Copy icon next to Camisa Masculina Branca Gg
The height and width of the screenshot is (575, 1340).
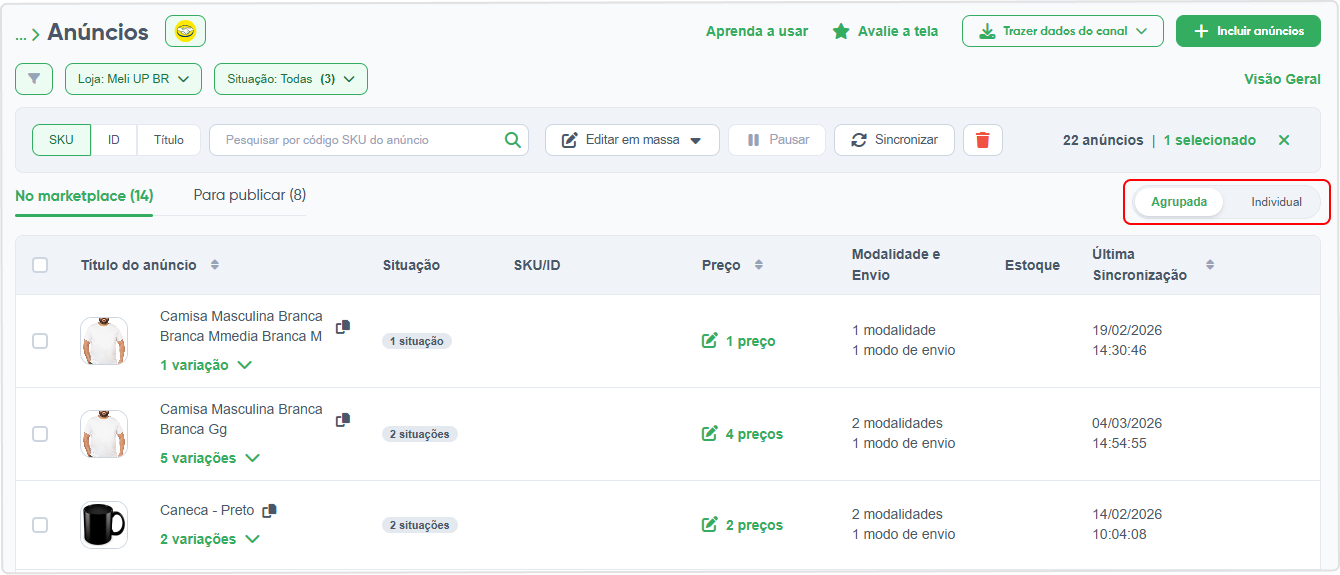343,420
